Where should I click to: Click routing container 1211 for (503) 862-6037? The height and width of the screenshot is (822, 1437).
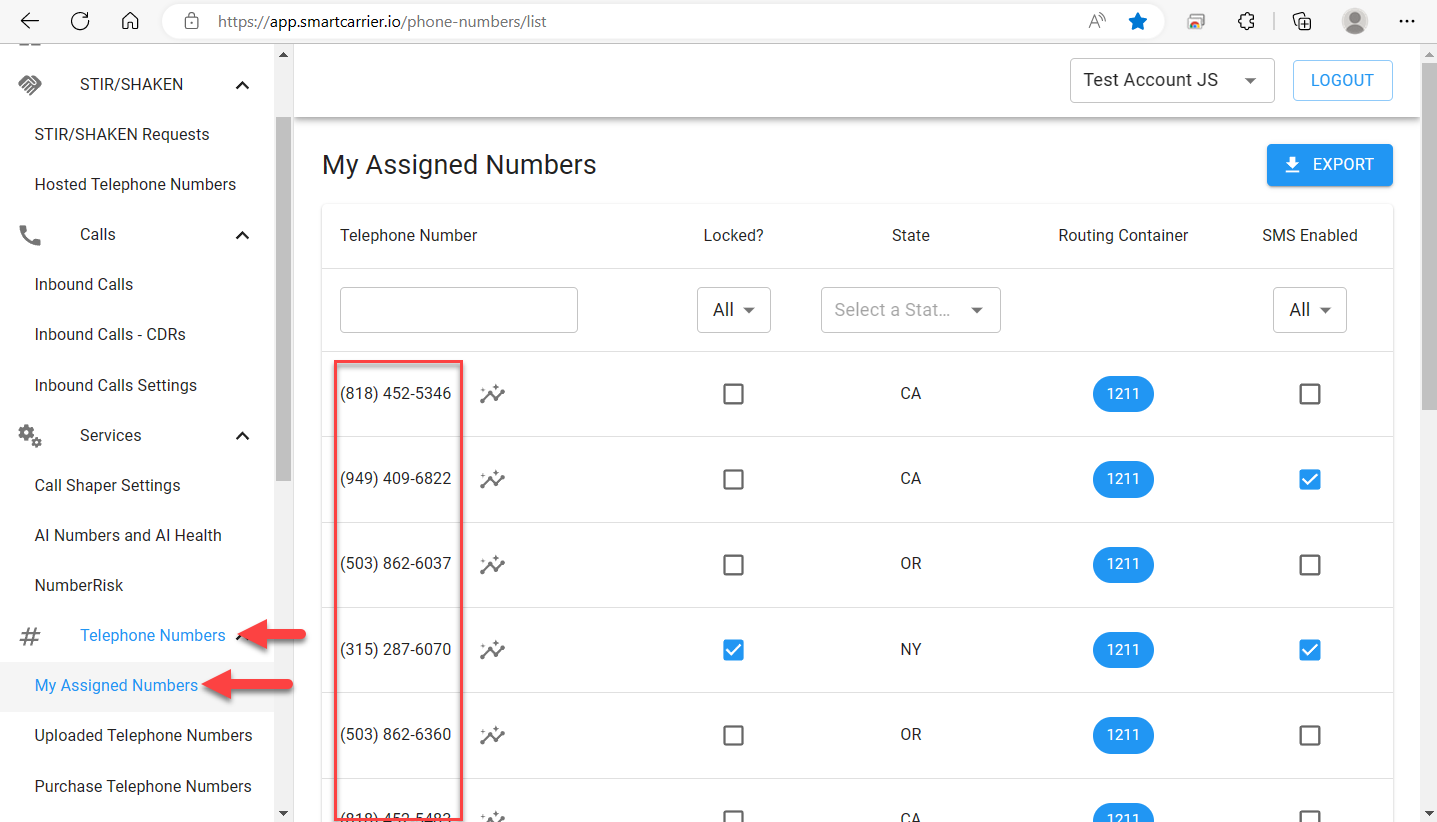(1123, 564)
